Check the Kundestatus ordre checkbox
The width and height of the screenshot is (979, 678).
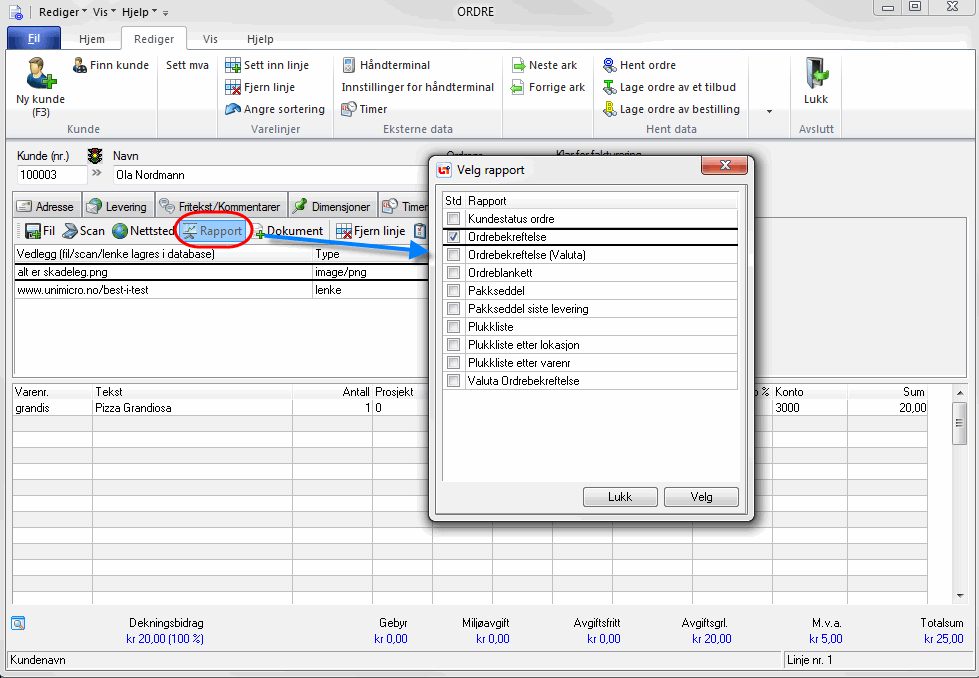pyautogui.click(x=454, y=219)
